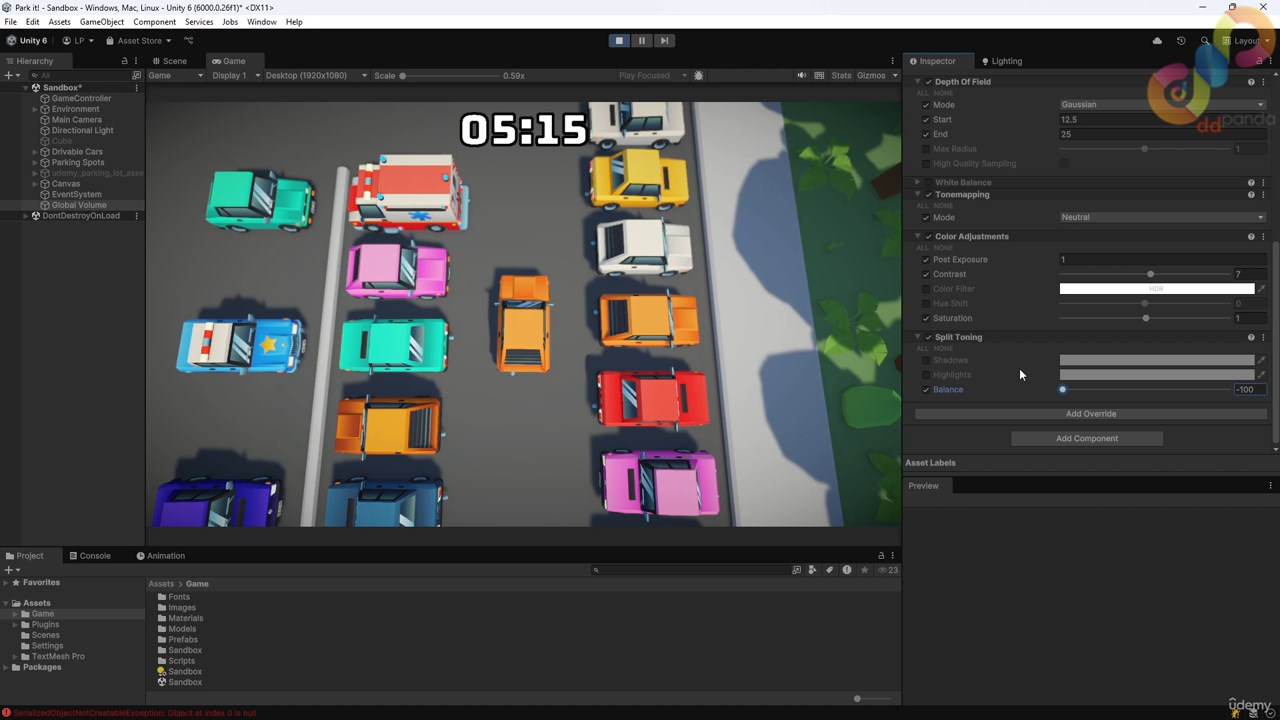
Task: Toggle the End override checkbox
Action: point(925,134)
